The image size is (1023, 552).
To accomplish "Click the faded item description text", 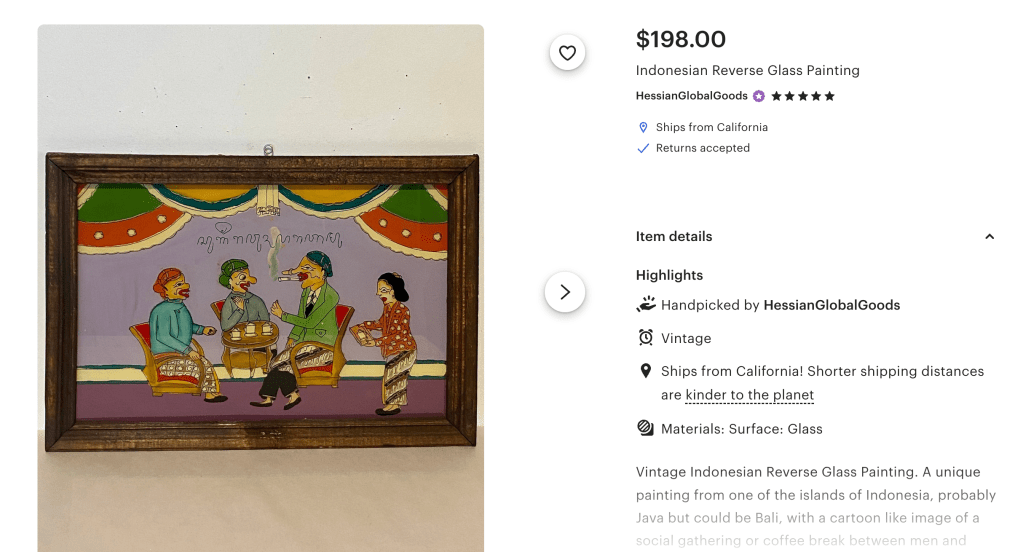I will click(815, 506).
